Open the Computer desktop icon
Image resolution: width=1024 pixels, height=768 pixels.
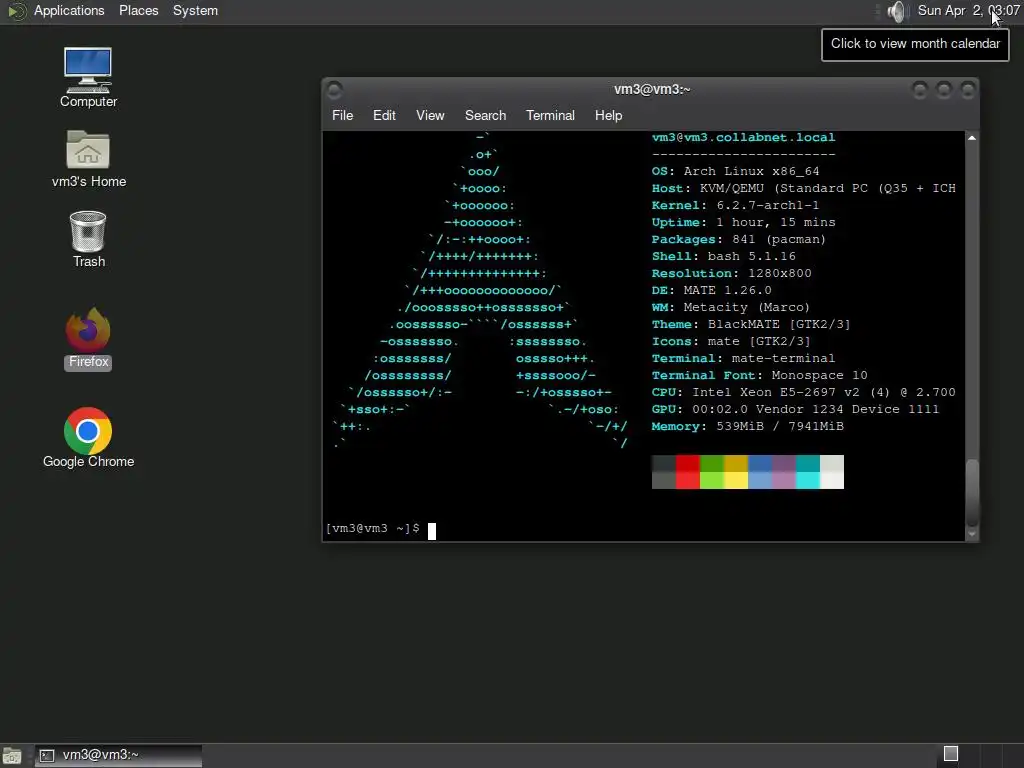(88, 77)
